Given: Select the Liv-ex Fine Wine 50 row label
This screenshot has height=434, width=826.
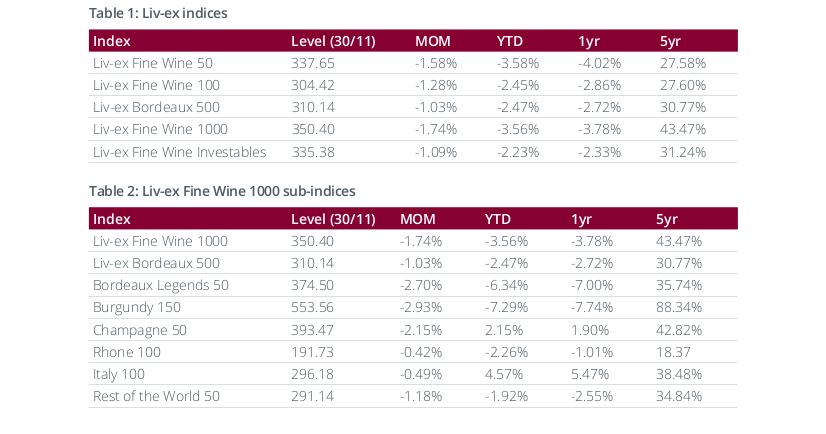Looking at the screenshot, I should [x=152, y=63].
